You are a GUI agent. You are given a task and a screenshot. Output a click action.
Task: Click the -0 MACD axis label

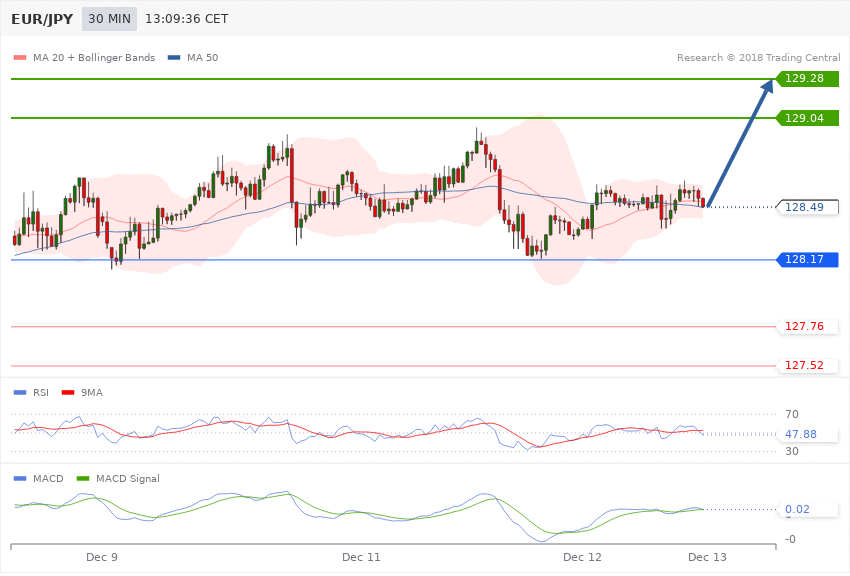(790, 539)
